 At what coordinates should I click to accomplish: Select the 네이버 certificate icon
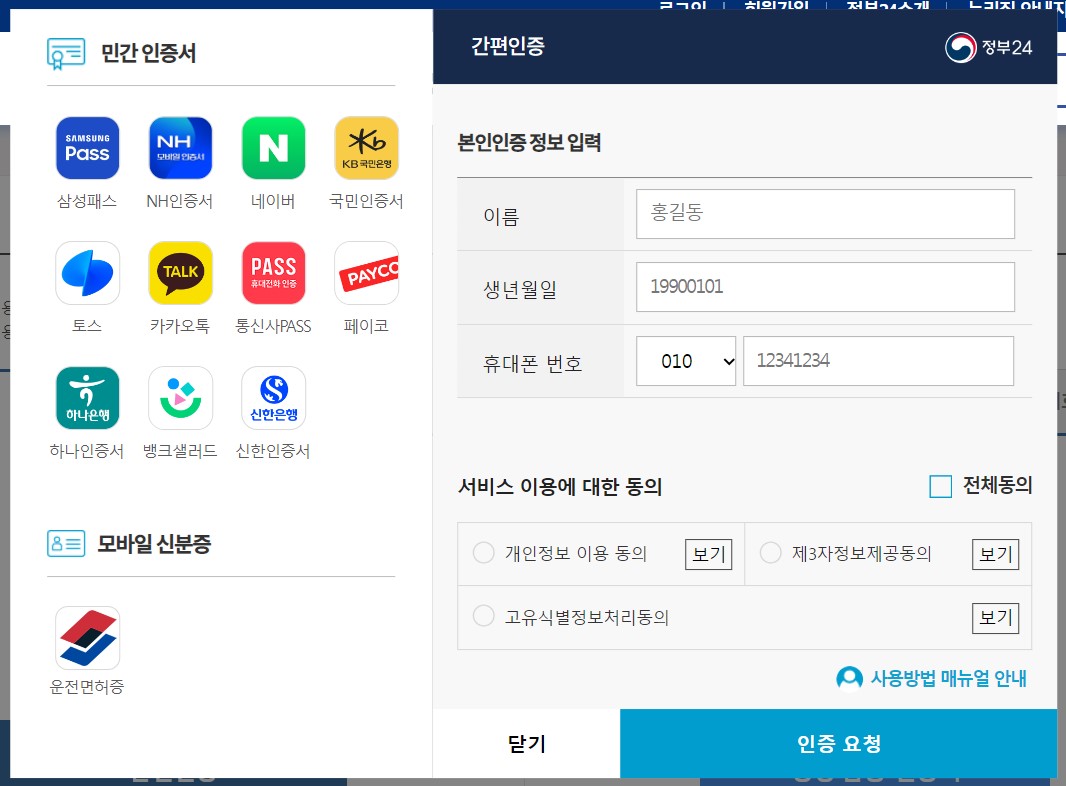[x=273, y=147]
